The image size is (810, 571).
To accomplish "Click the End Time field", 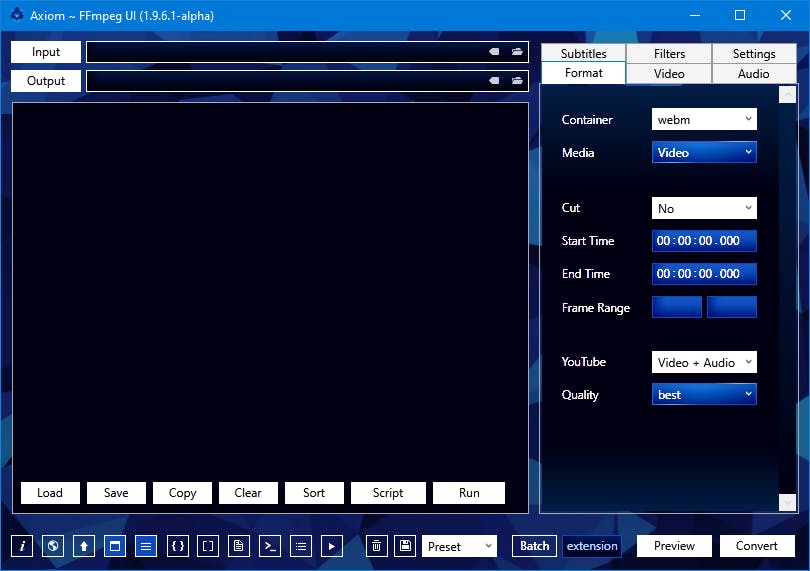I will (704, 274).
